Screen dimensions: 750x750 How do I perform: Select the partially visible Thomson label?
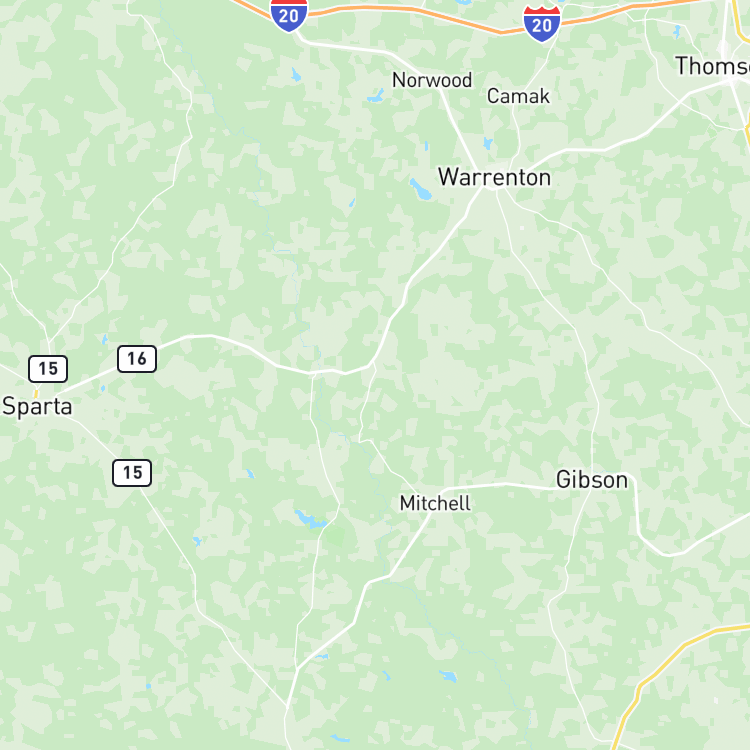pos(712,66)
